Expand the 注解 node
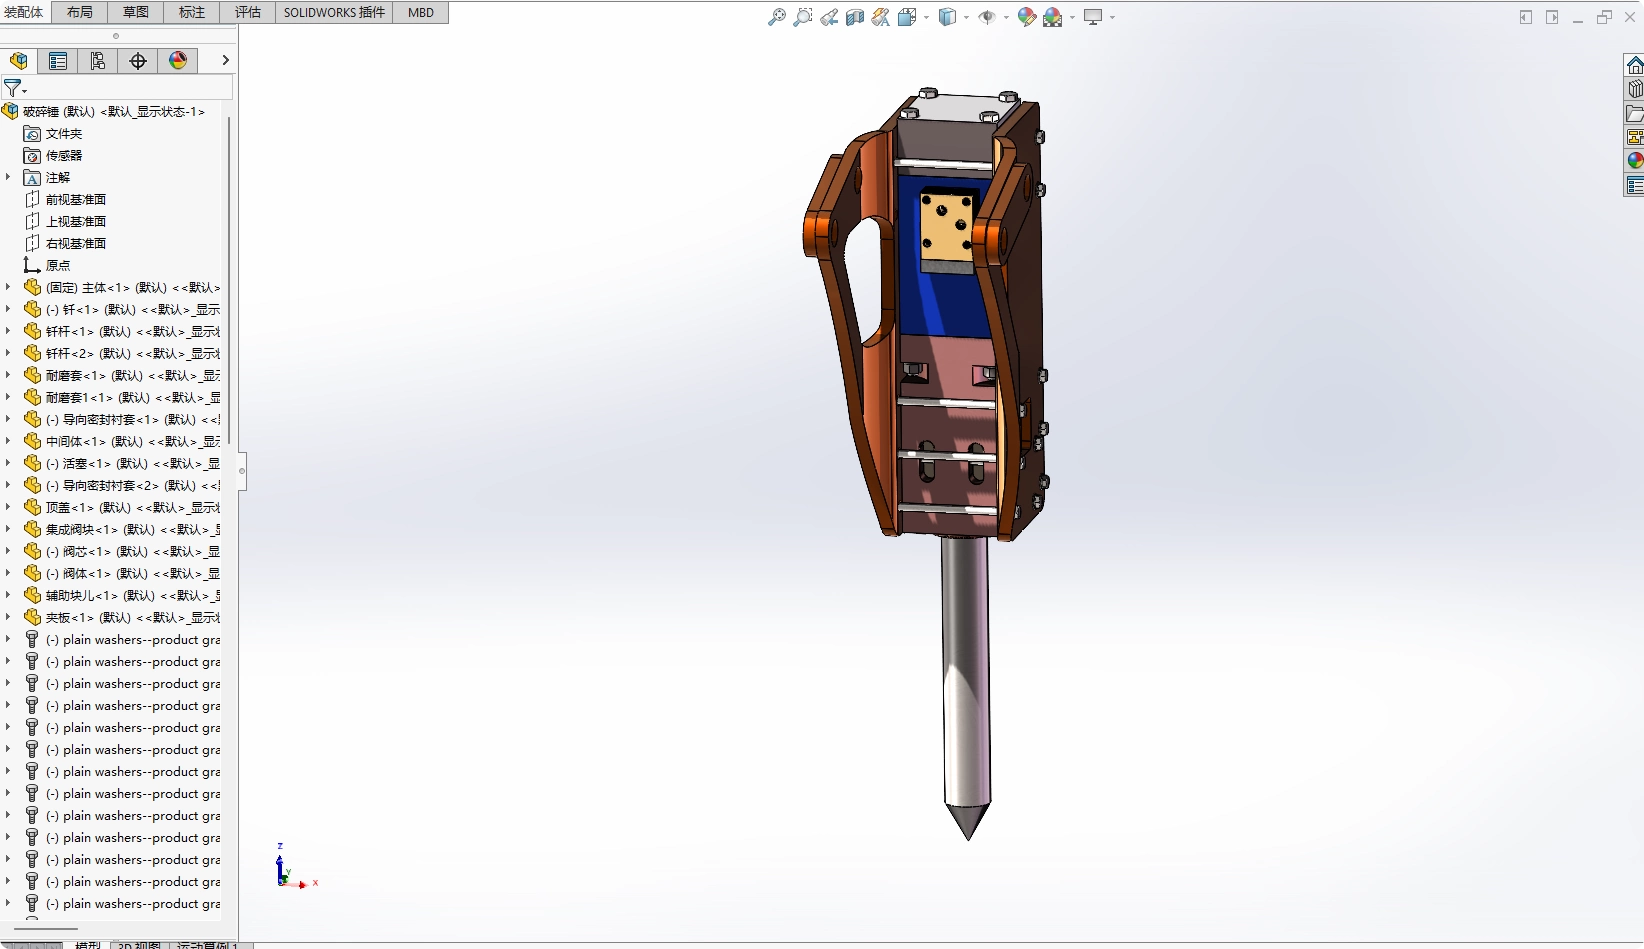 8,177
